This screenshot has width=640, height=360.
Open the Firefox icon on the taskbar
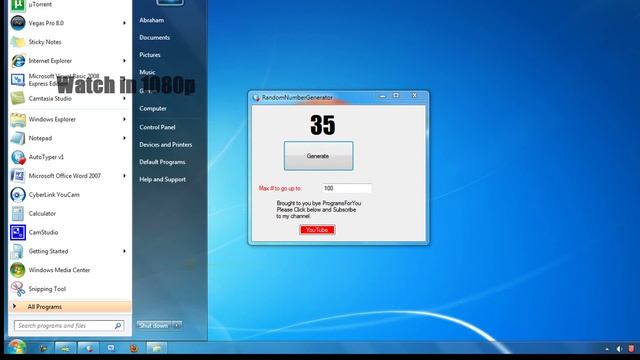(x=134, y=348)
